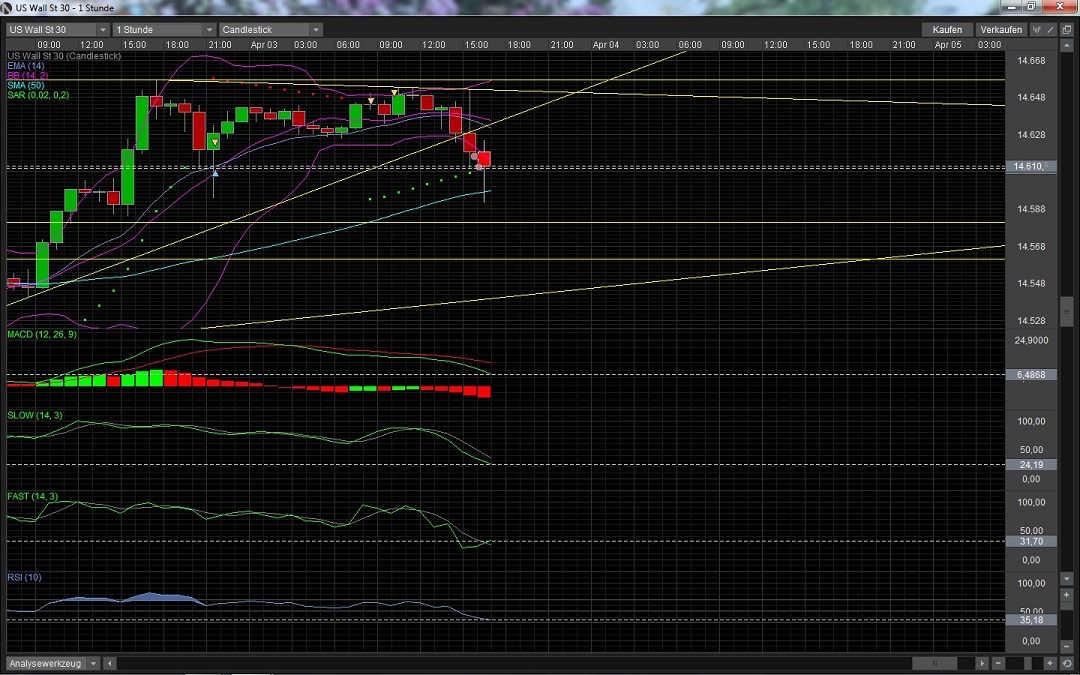The height and width of the screenshot is (675, 1080).
Task: Click the RSI value tag 35,18
Action: point(1031,620)
